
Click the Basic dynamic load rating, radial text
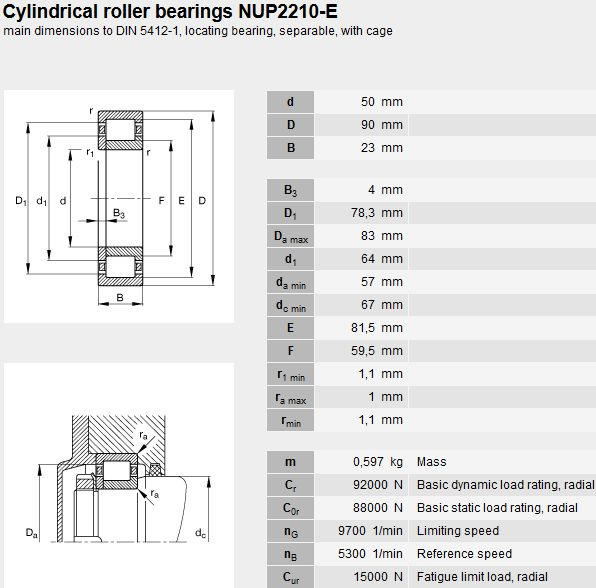coord(506,485)
